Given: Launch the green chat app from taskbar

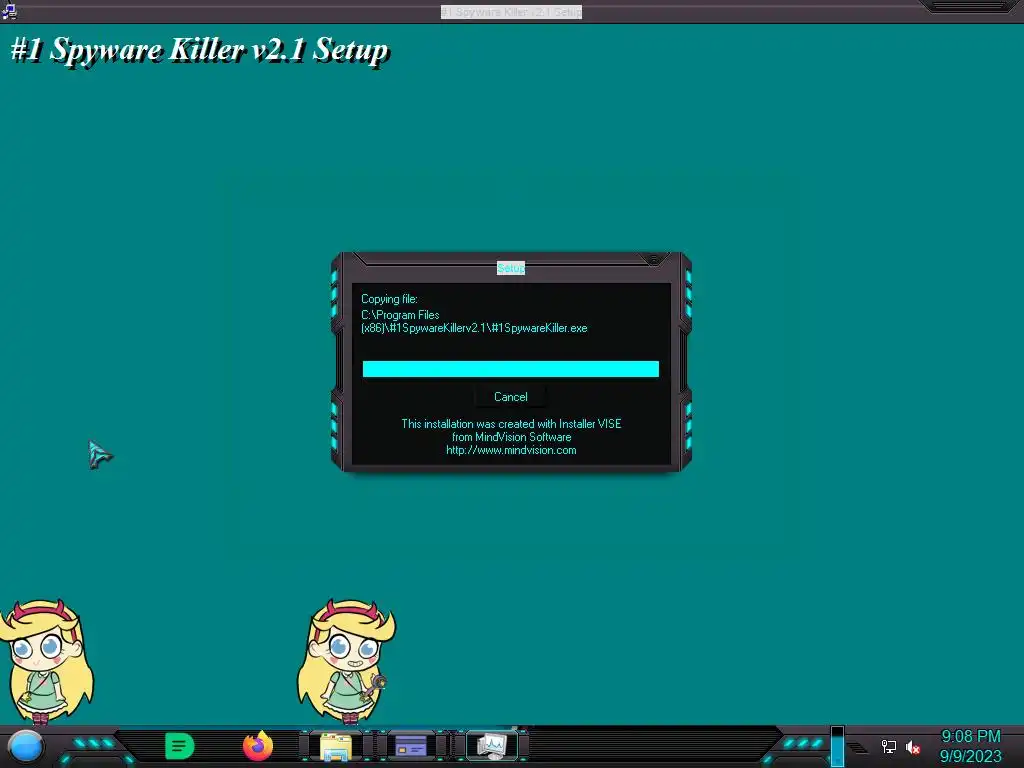Looking at the screenshot, I should pyautogui.click(x=179, y=746).
